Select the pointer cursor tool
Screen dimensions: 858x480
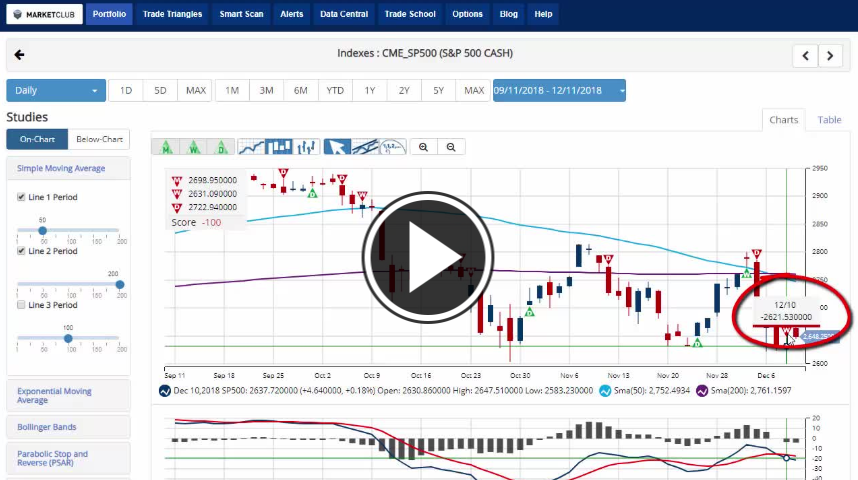(337, 147)
